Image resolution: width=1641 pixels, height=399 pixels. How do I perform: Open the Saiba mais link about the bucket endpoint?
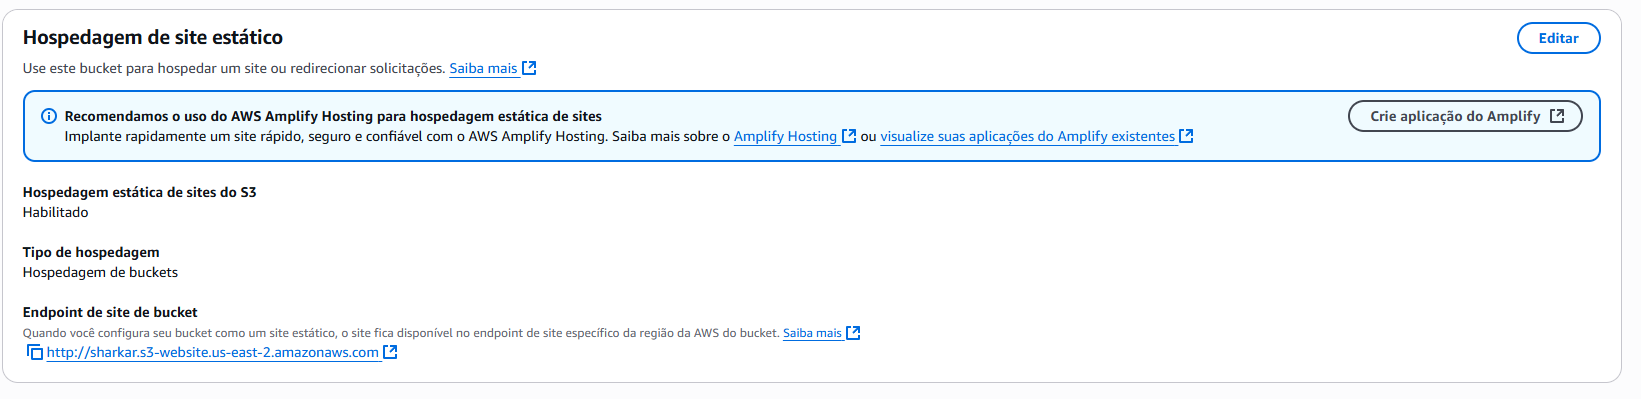[812, 333]
